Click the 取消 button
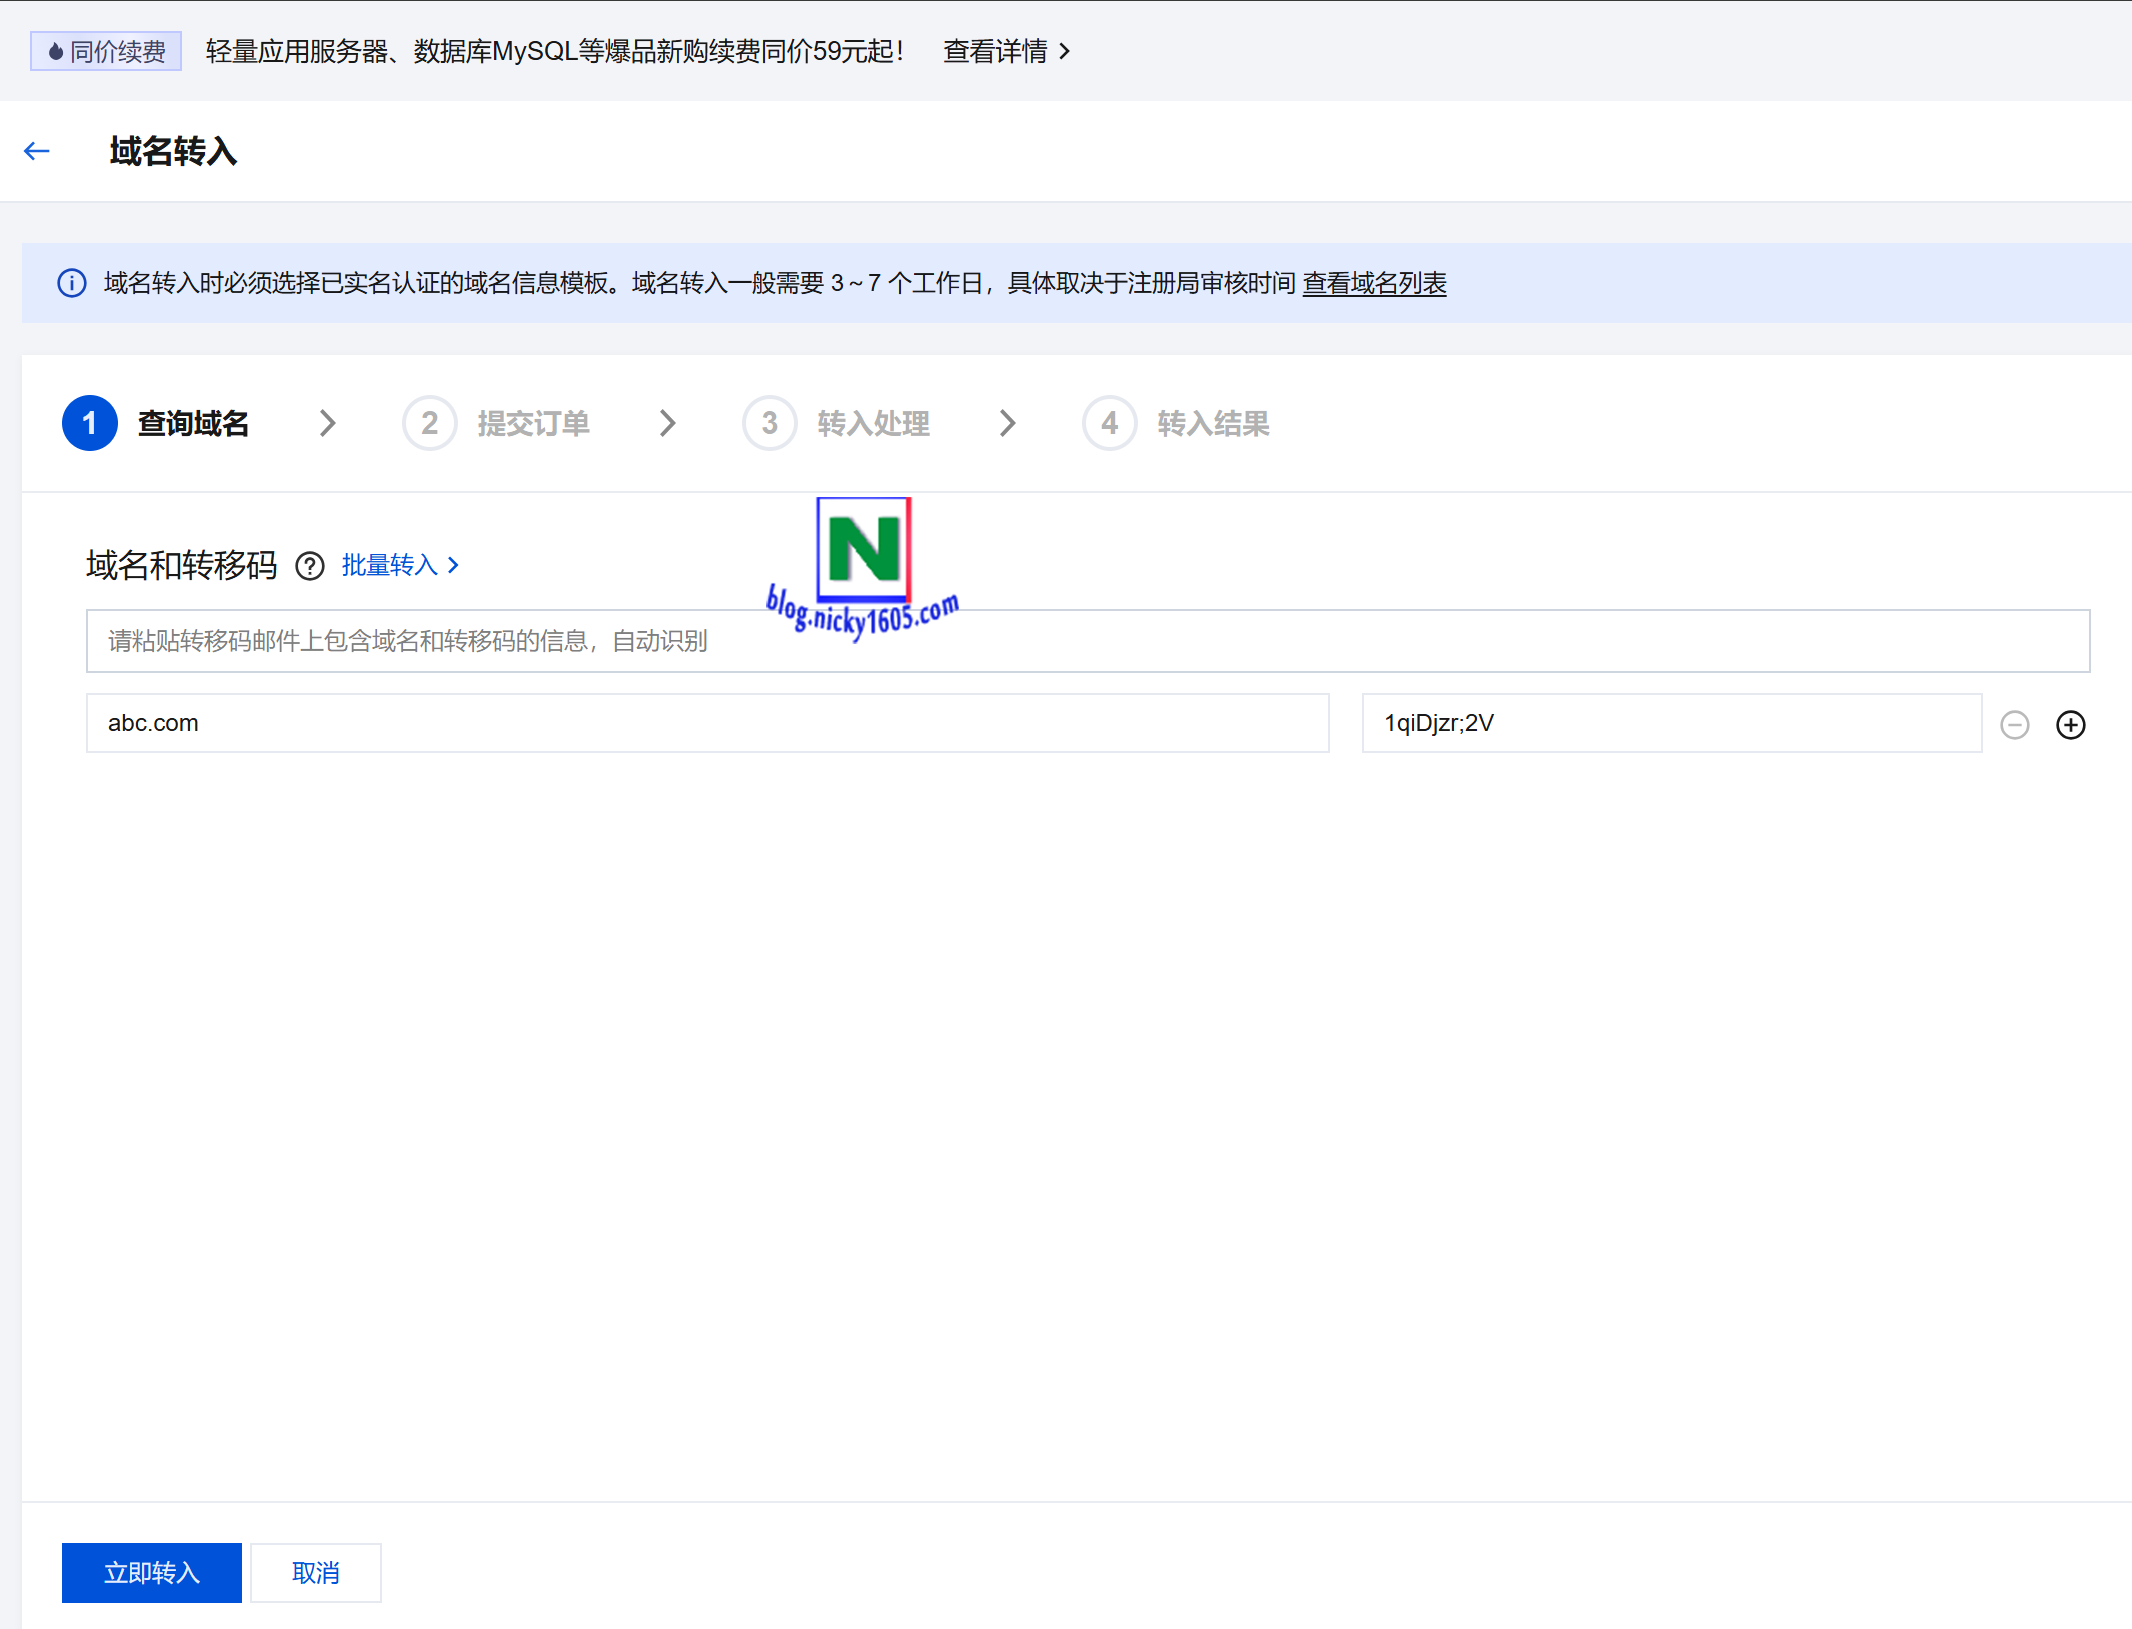This screenshot has height=1629, width=2132. click(316, 1572)
